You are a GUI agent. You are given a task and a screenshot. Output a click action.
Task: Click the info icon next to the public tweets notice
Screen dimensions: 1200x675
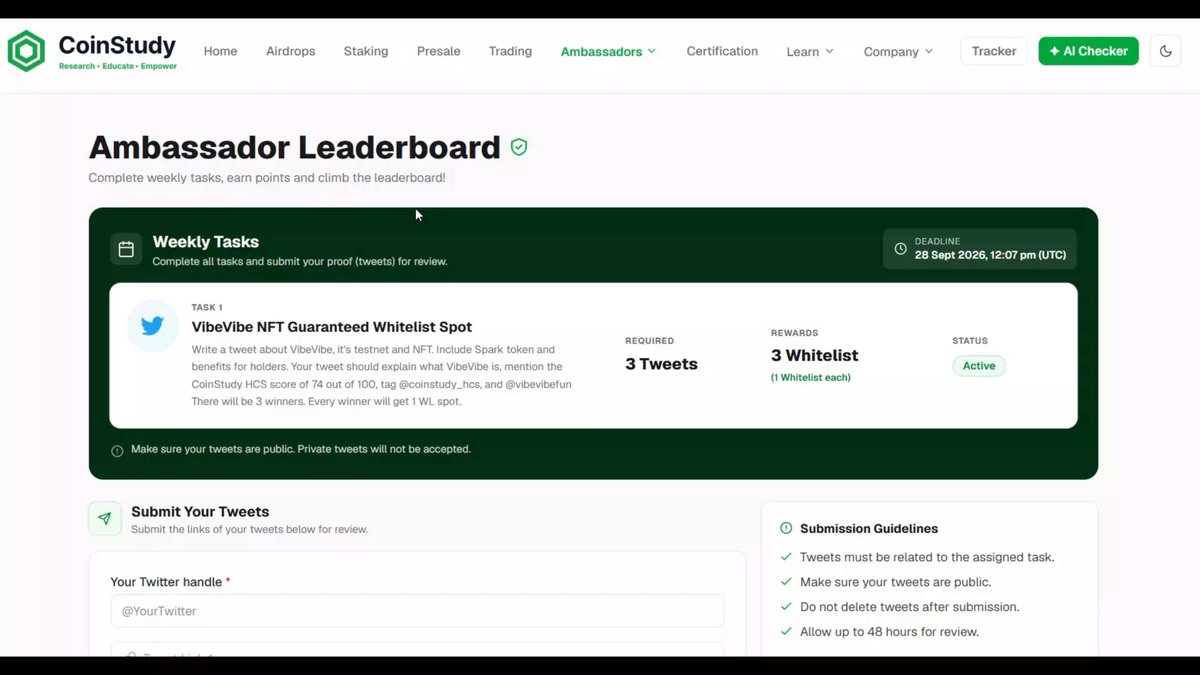(117, 450)
